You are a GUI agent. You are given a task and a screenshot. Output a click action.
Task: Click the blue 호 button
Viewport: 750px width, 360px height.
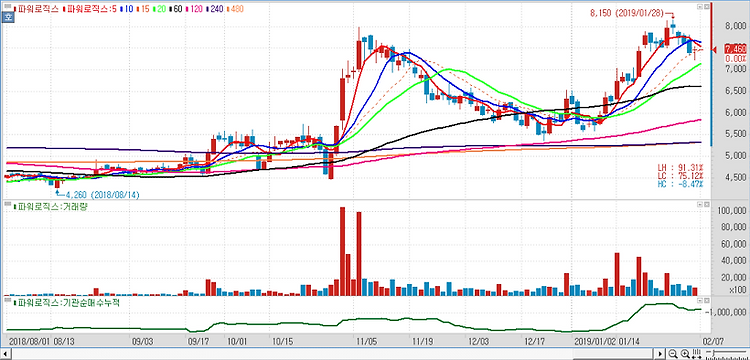pyautogui.click(x=8, y=18)
